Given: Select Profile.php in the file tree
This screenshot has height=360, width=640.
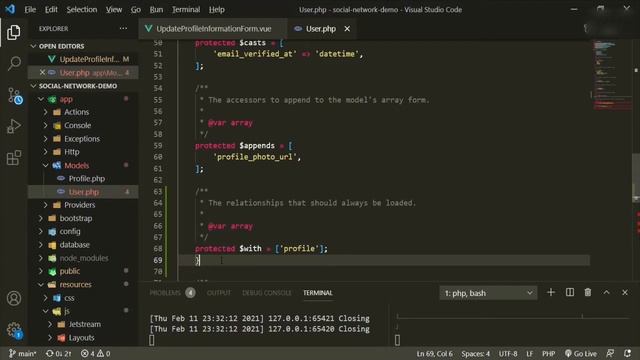Looking at the screenshot, I should tap(87, 178).
